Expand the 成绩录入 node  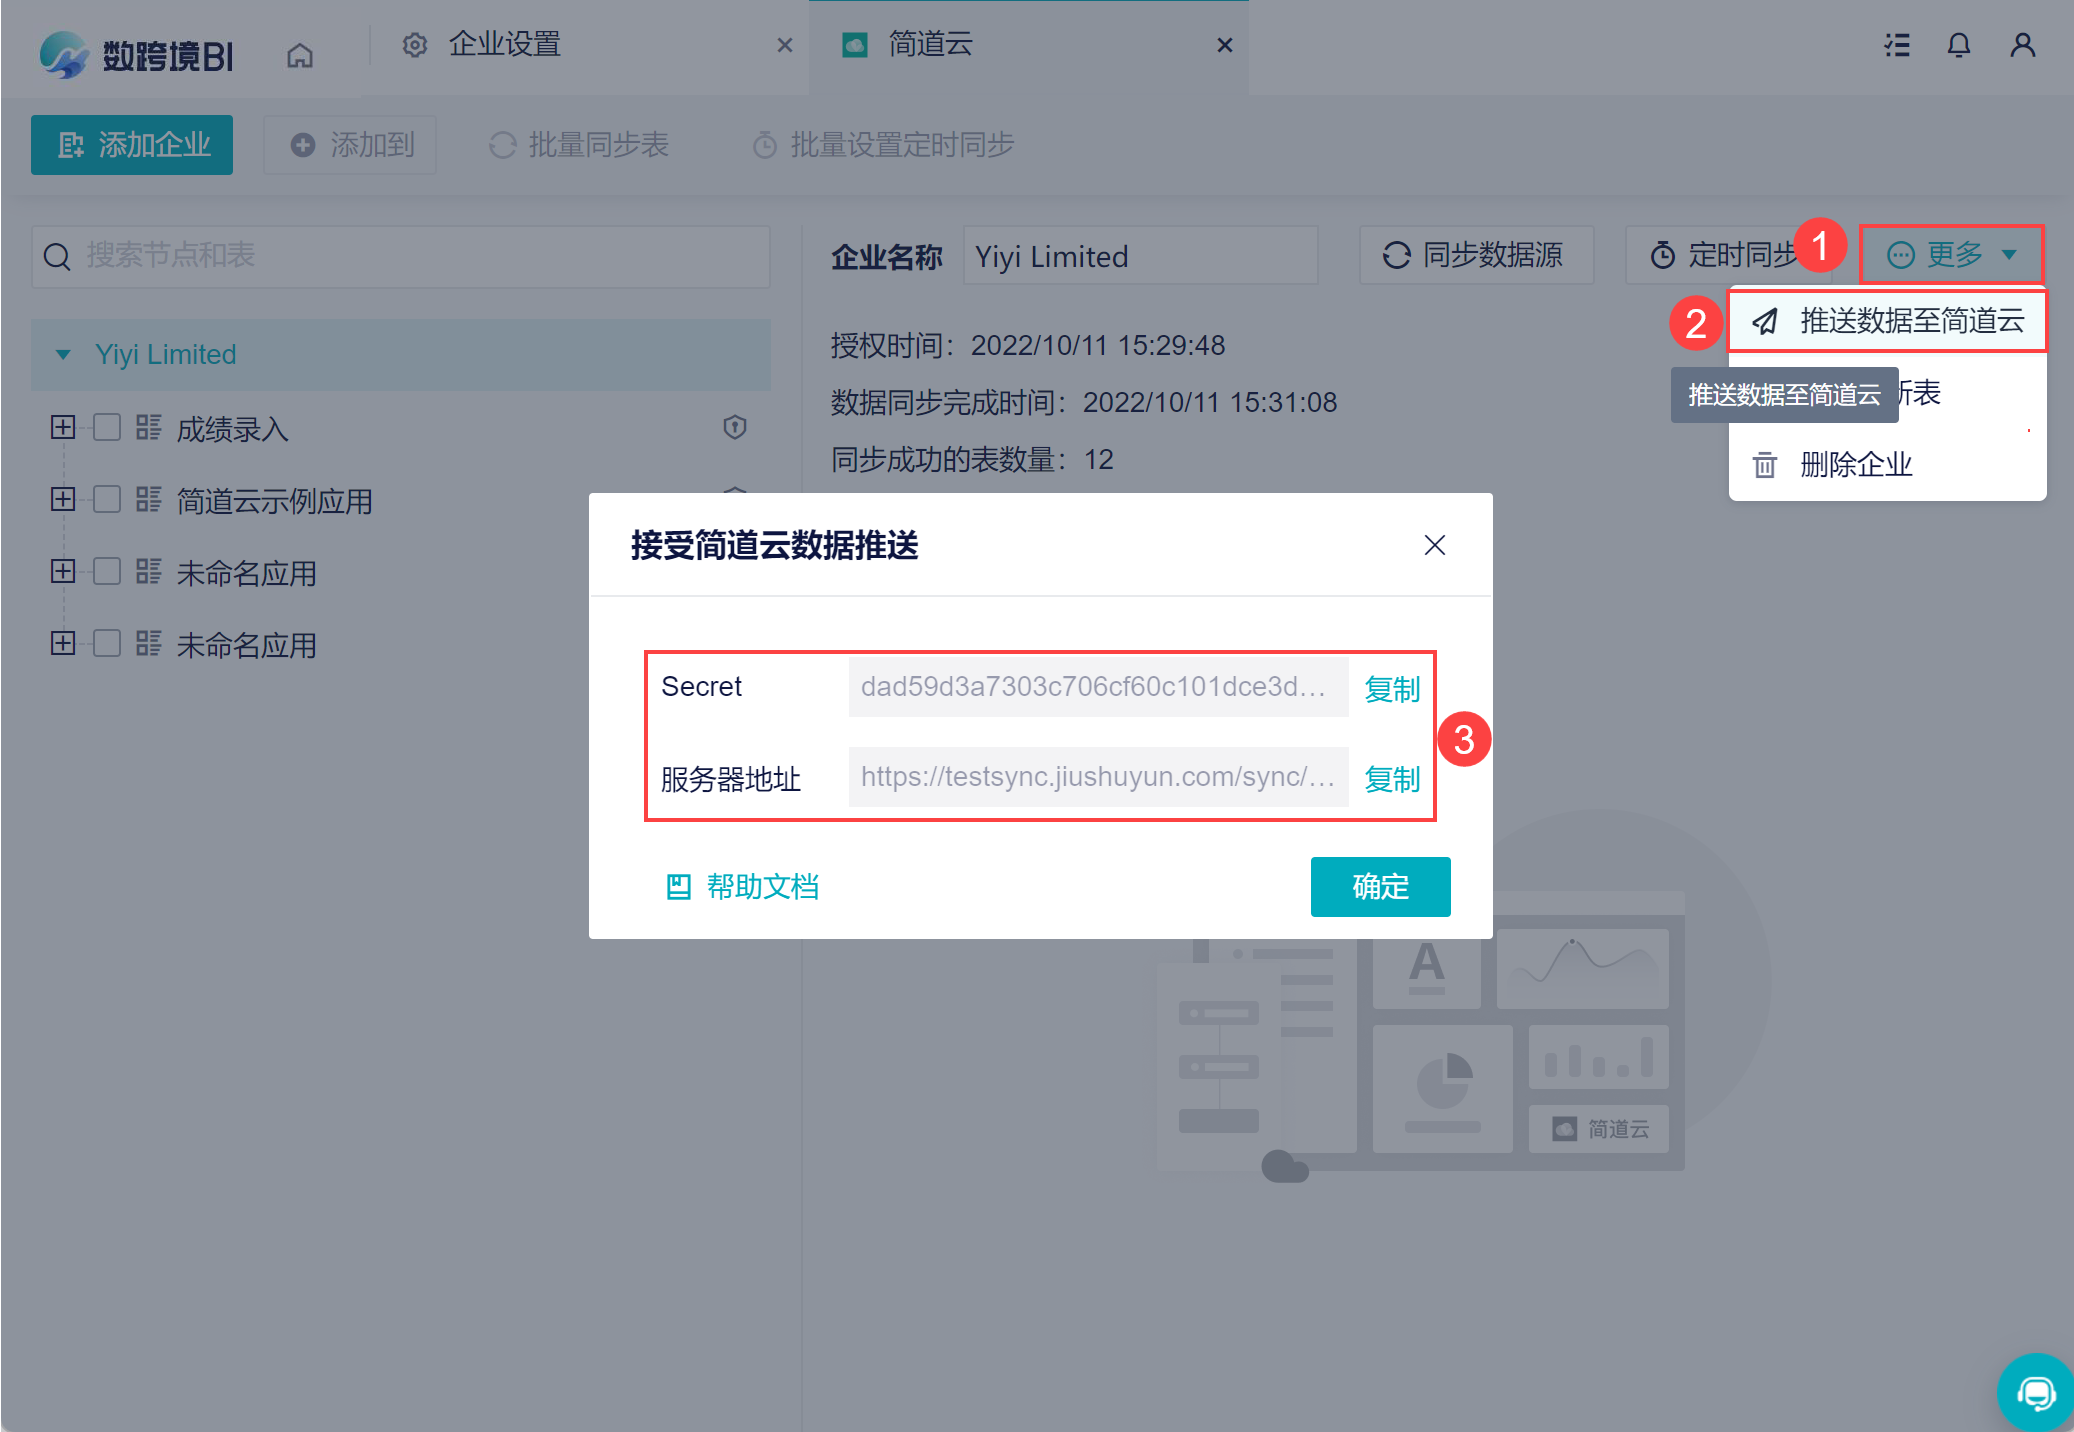click(63, 427)
